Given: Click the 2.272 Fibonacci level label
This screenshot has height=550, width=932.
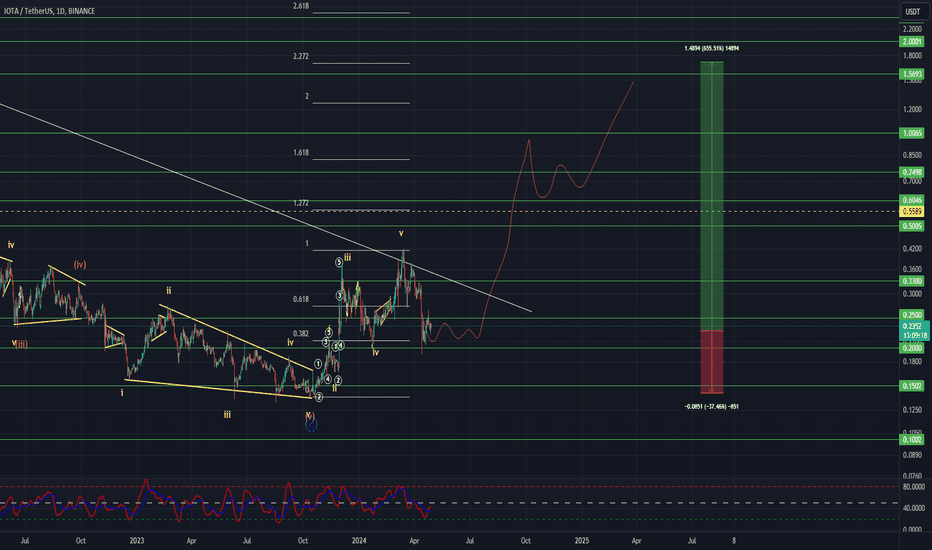Looking at the screenshot, I should coord(301,56).
